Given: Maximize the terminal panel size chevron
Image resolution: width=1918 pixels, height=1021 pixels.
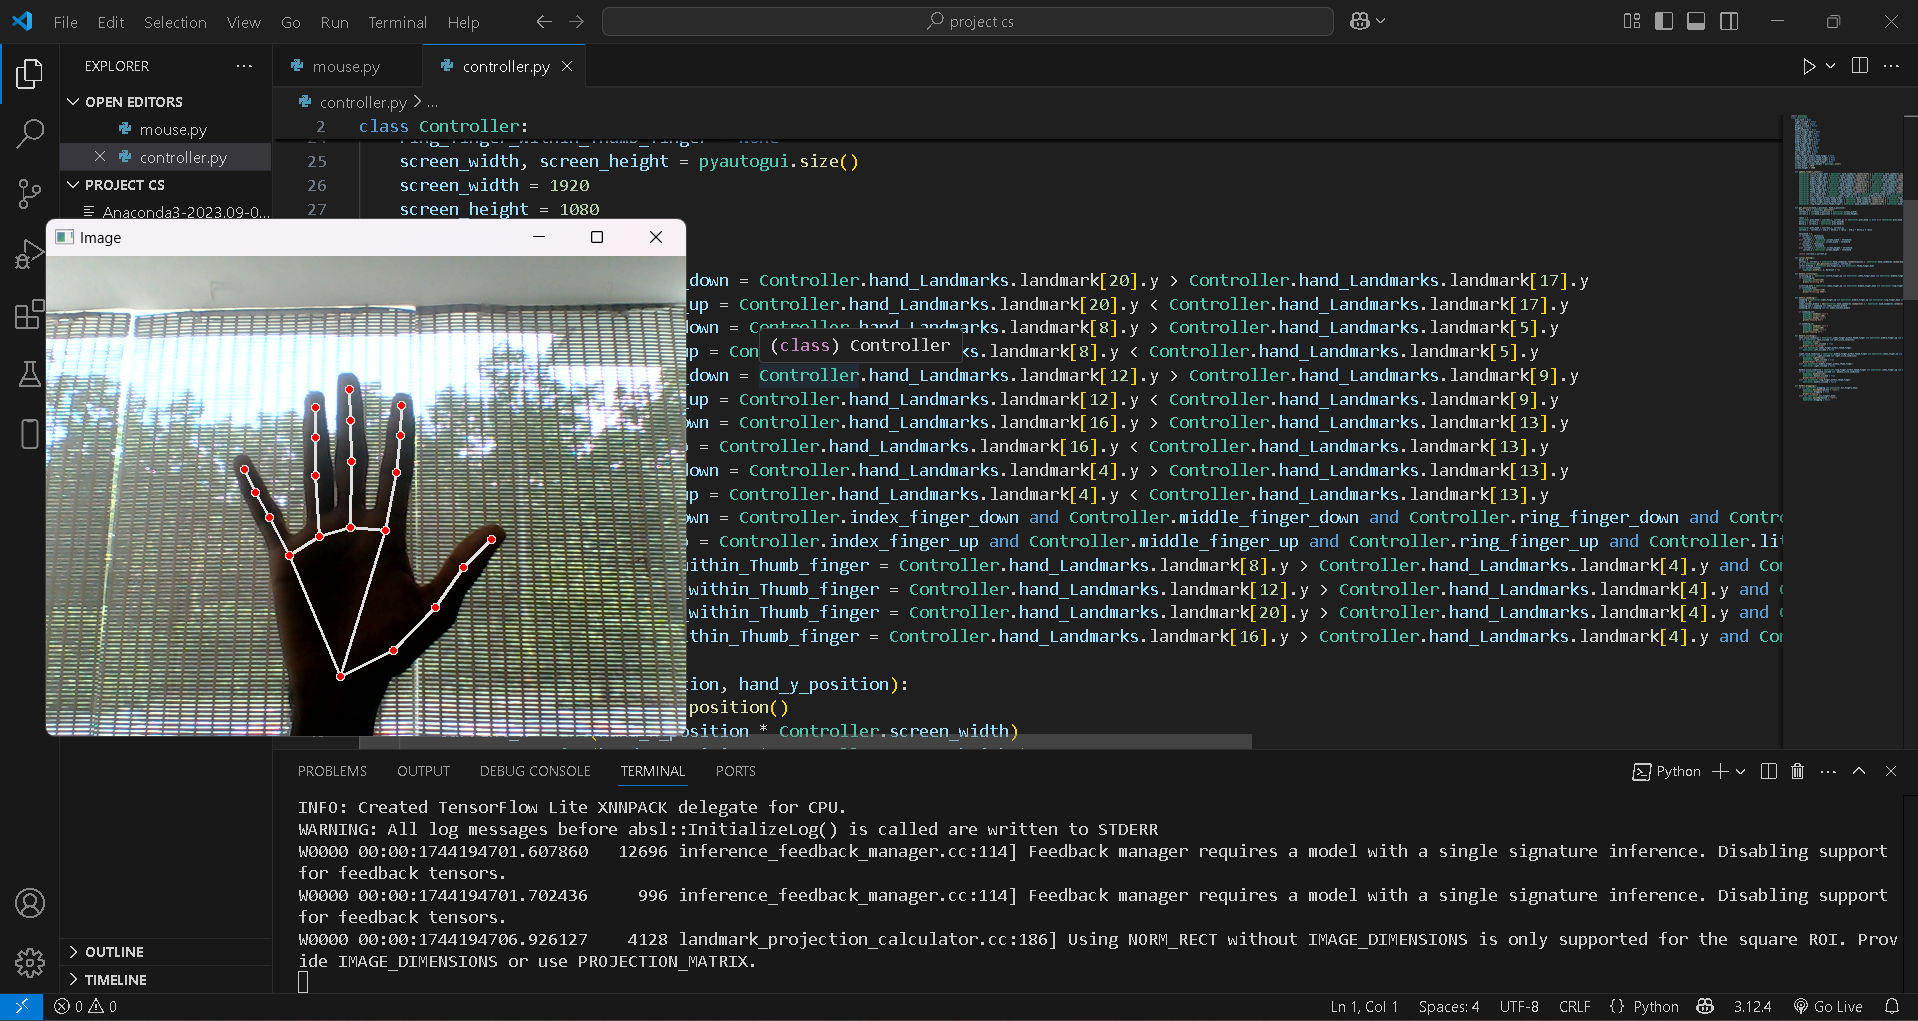Looking at the screenshot, I should click(x=1859, y=771).
